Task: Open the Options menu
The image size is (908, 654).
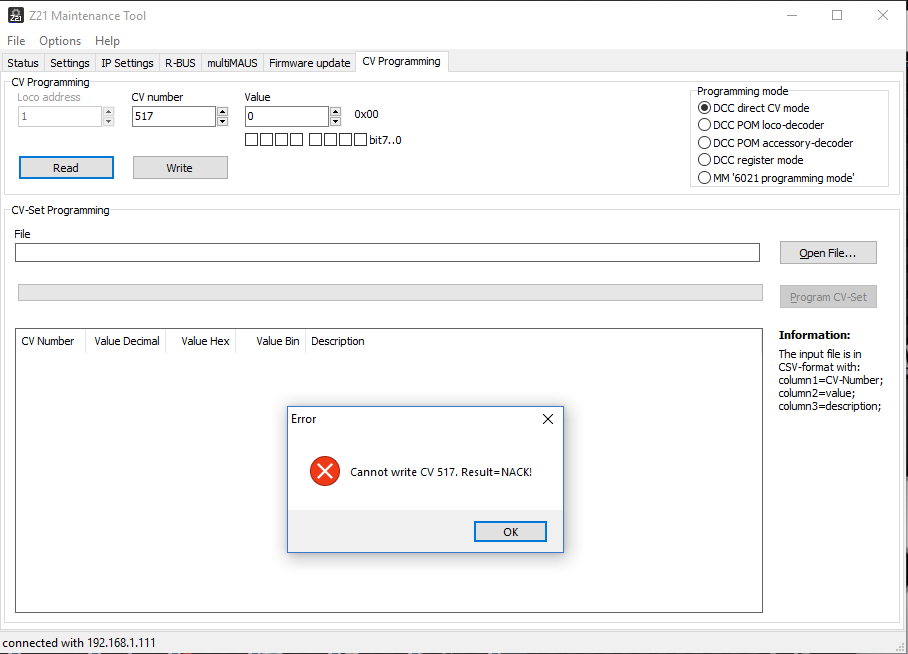Action: pyautogui.click(x=60, y=41)
